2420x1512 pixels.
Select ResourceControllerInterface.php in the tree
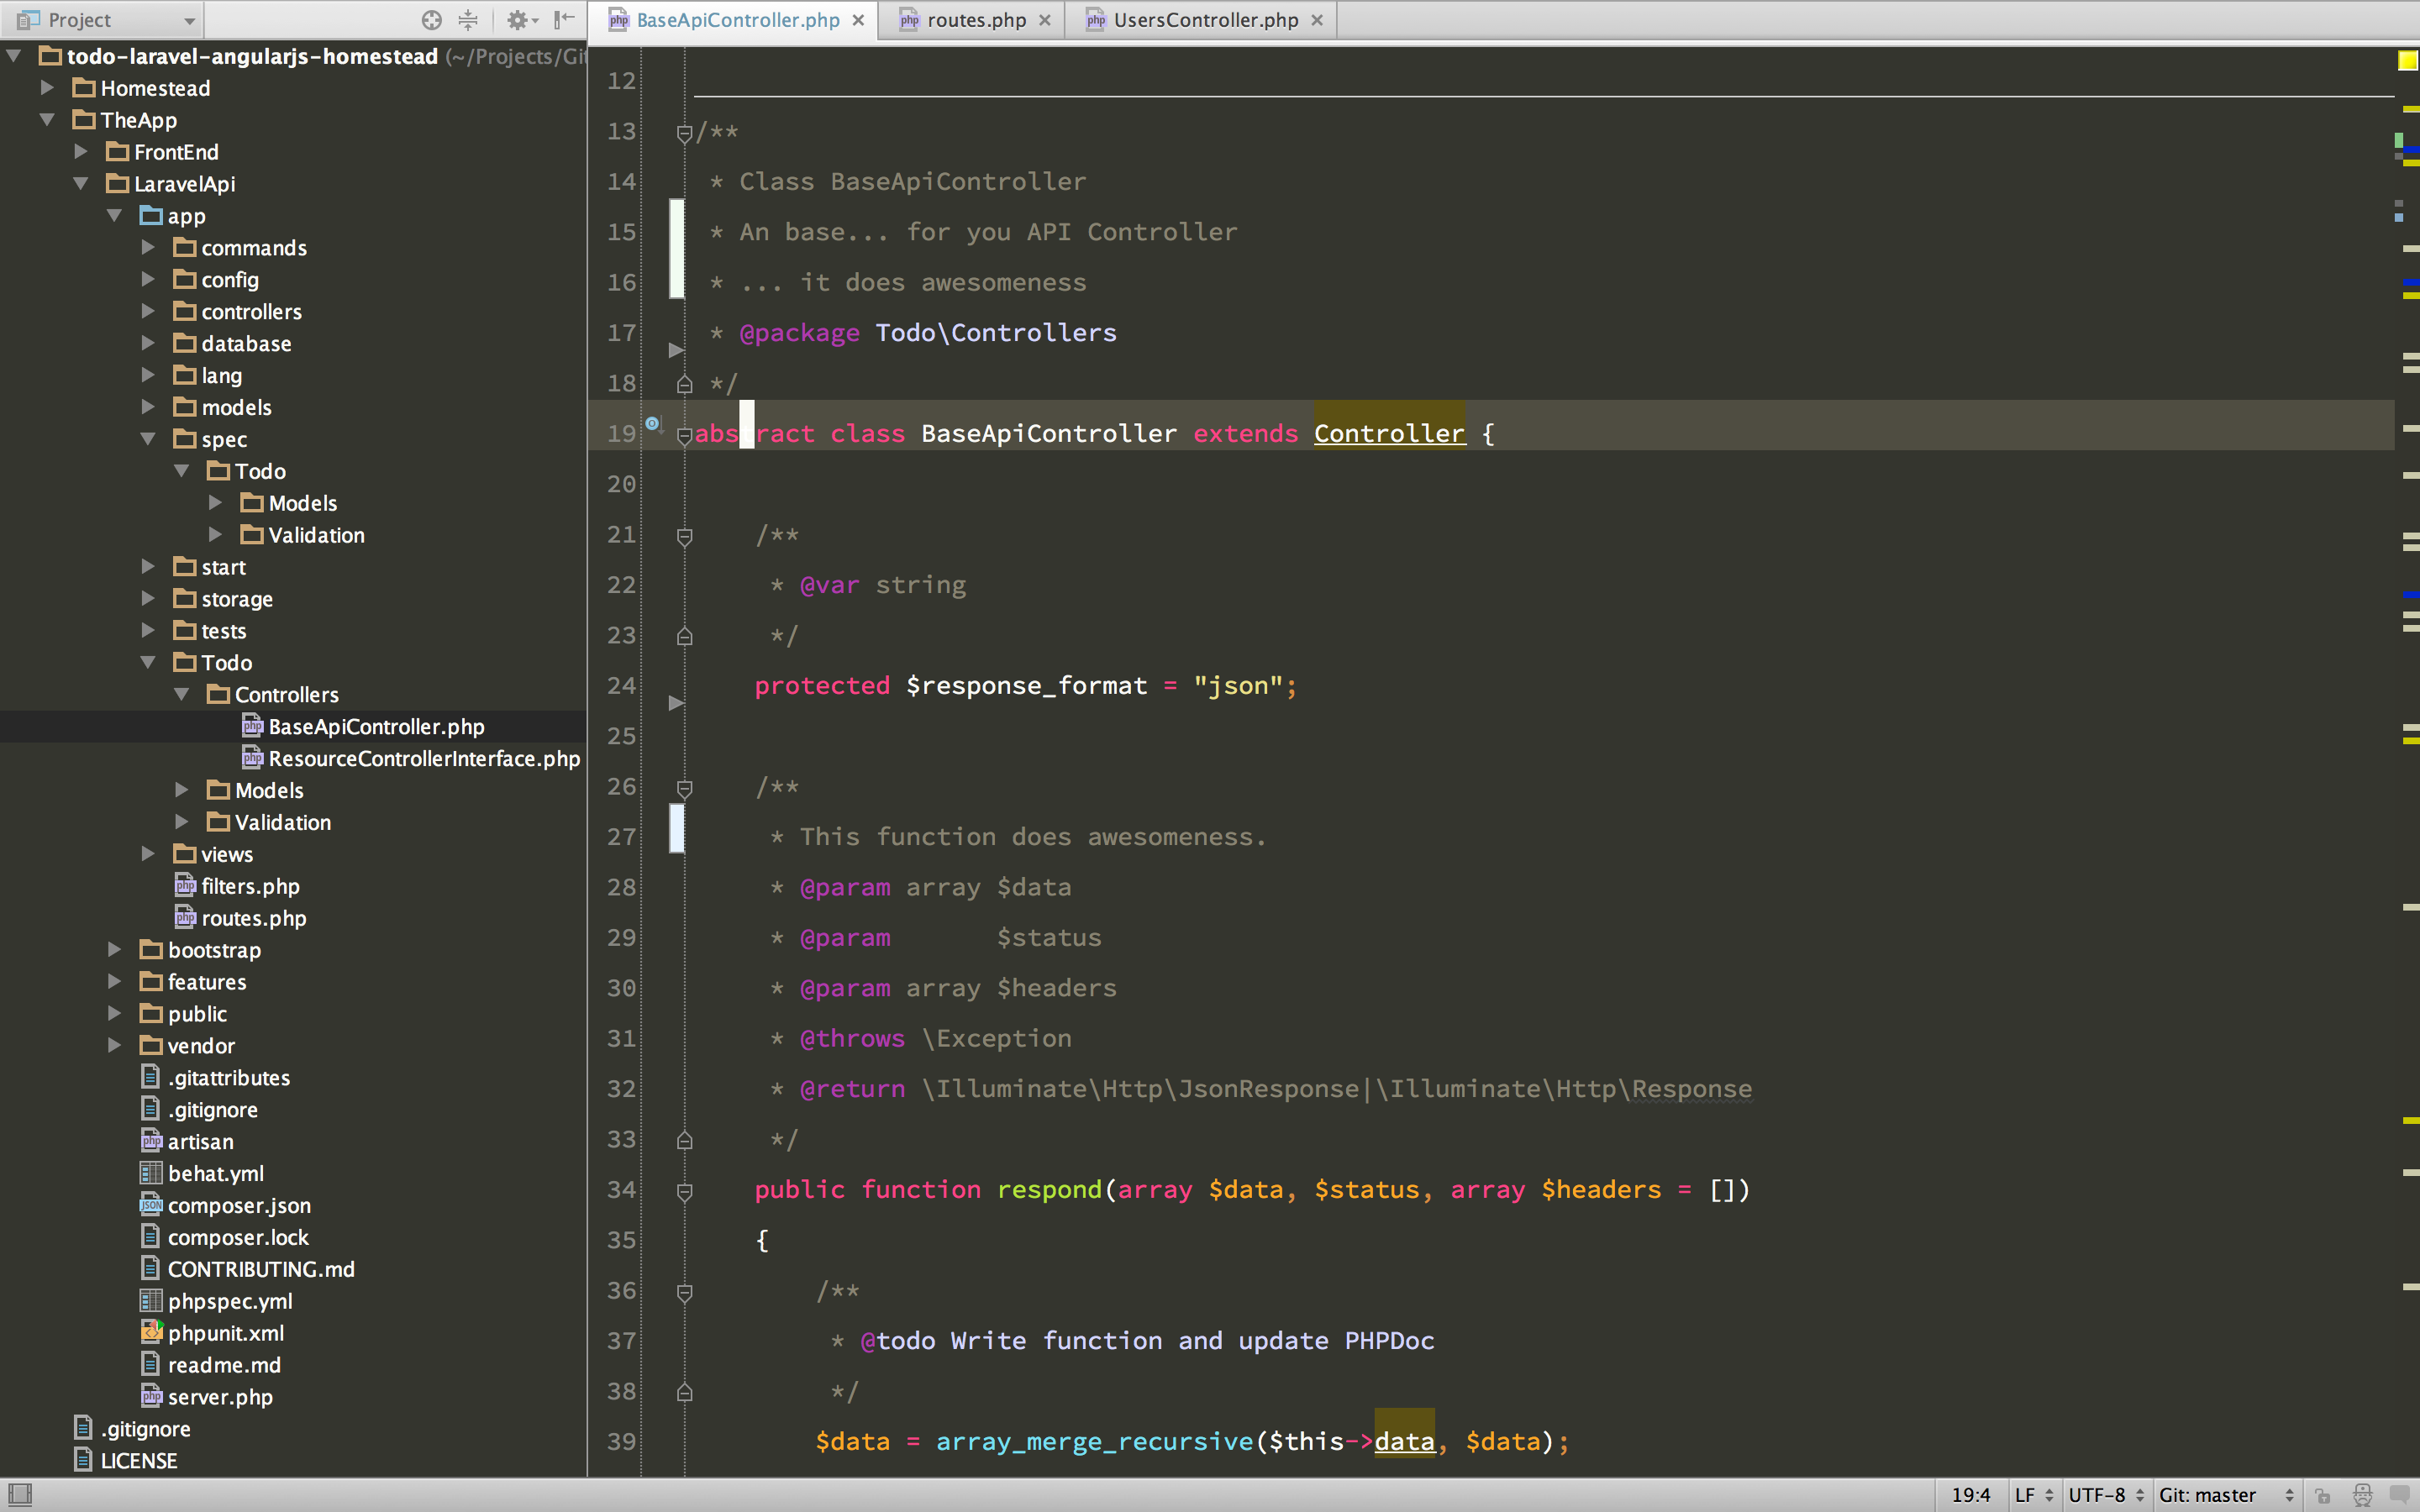(423, 758)
